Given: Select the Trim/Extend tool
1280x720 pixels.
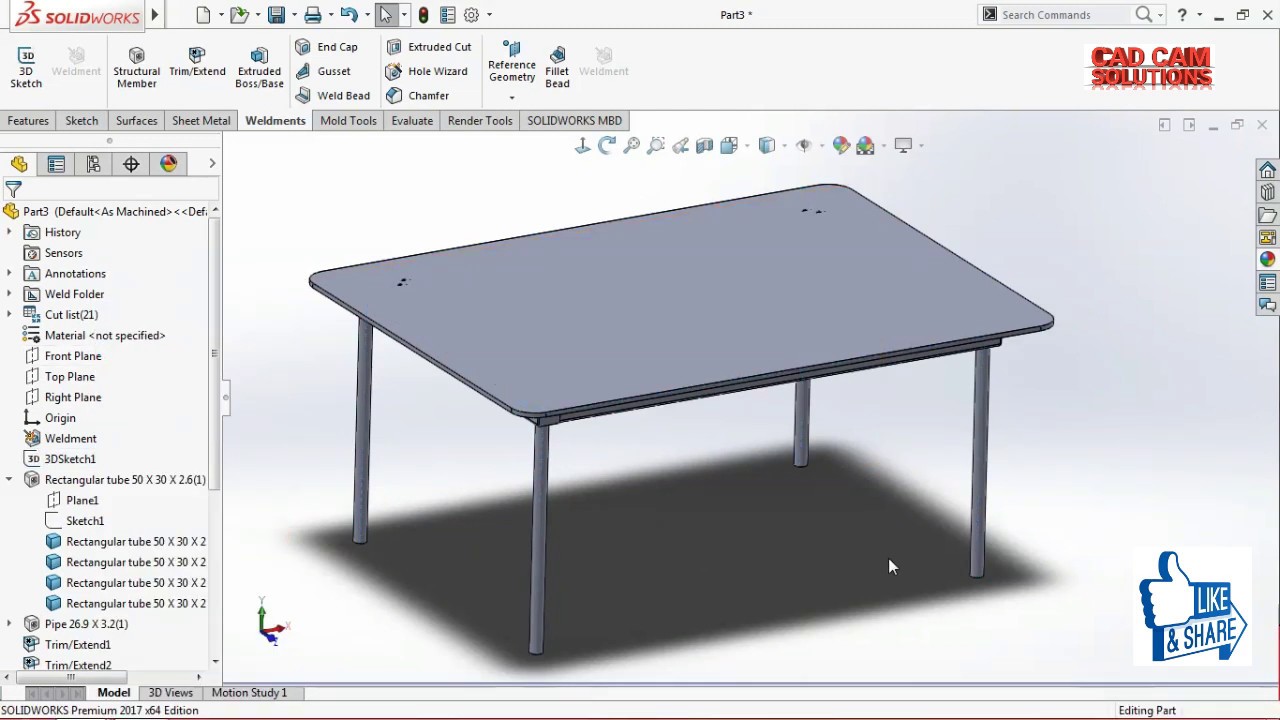Looking at the screenshot, I should tap(197, 62).
